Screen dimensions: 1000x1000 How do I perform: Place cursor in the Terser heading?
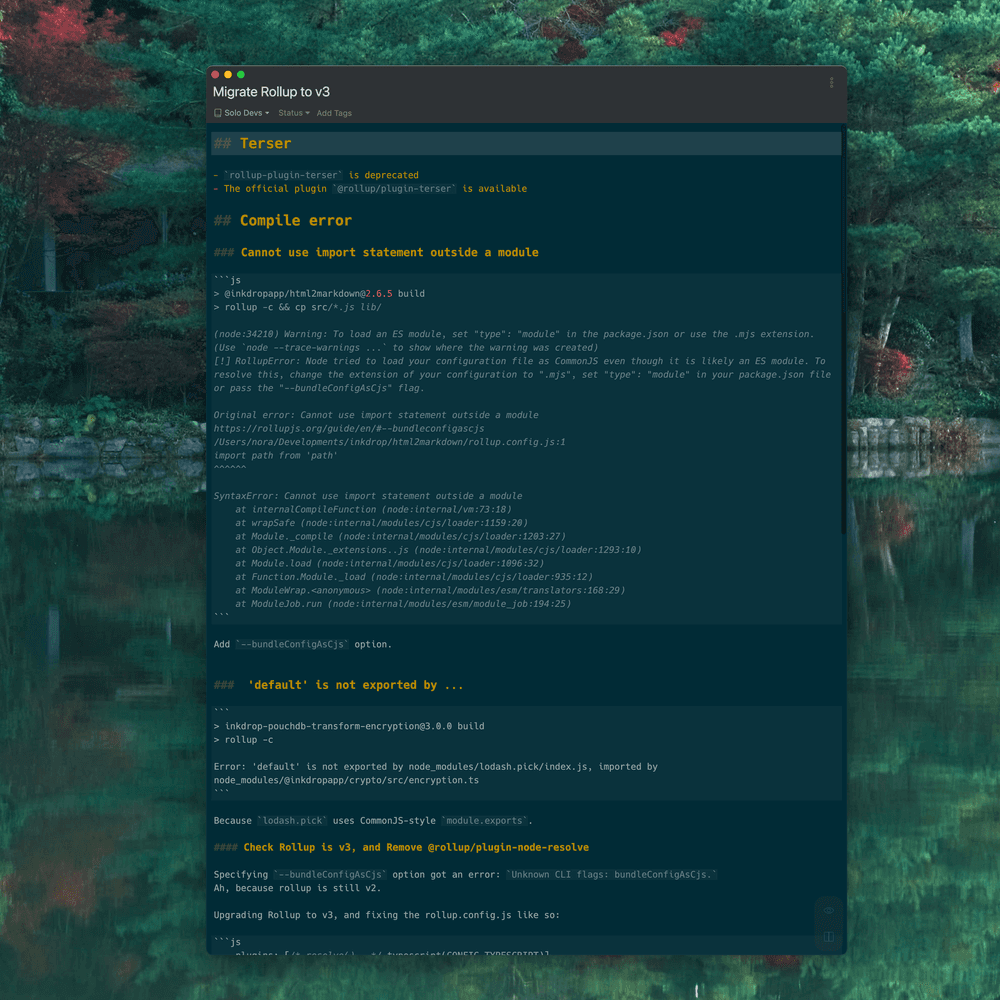click(265, 144)
